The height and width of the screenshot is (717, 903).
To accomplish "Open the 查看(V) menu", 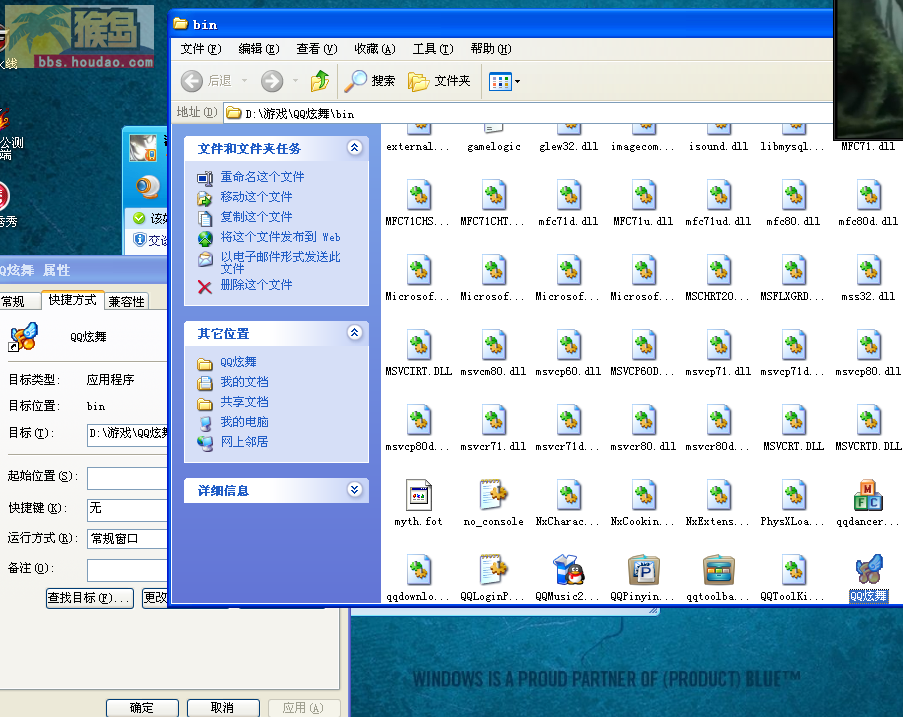I will click(x=316, y=49).
